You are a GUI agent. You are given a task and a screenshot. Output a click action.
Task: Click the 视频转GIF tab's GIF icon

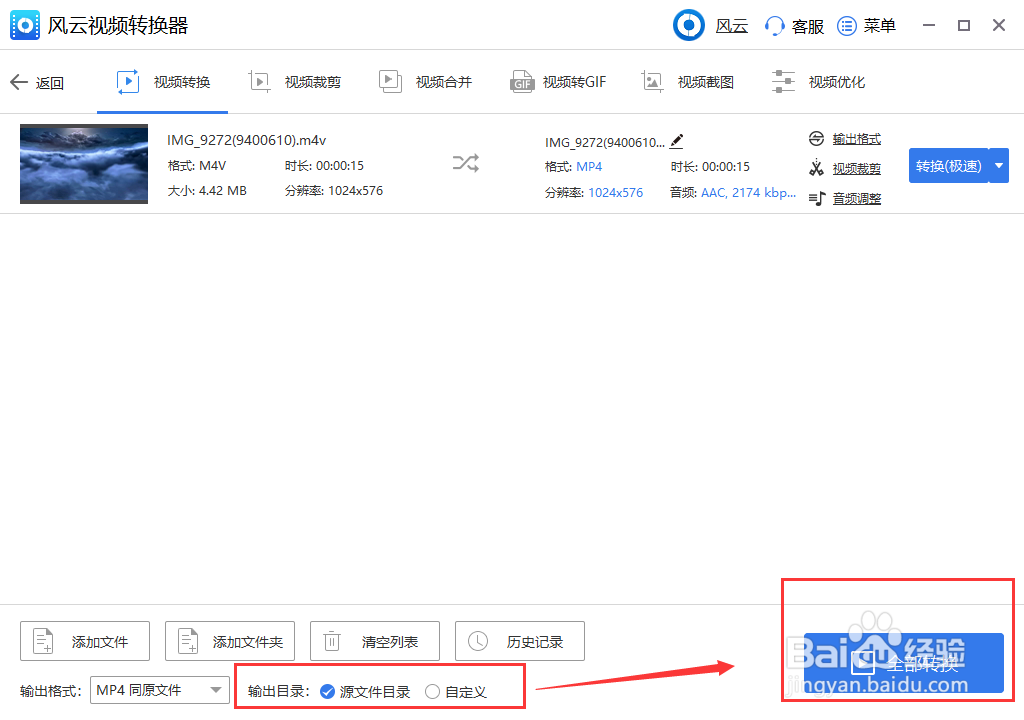(x=522, y=82)
